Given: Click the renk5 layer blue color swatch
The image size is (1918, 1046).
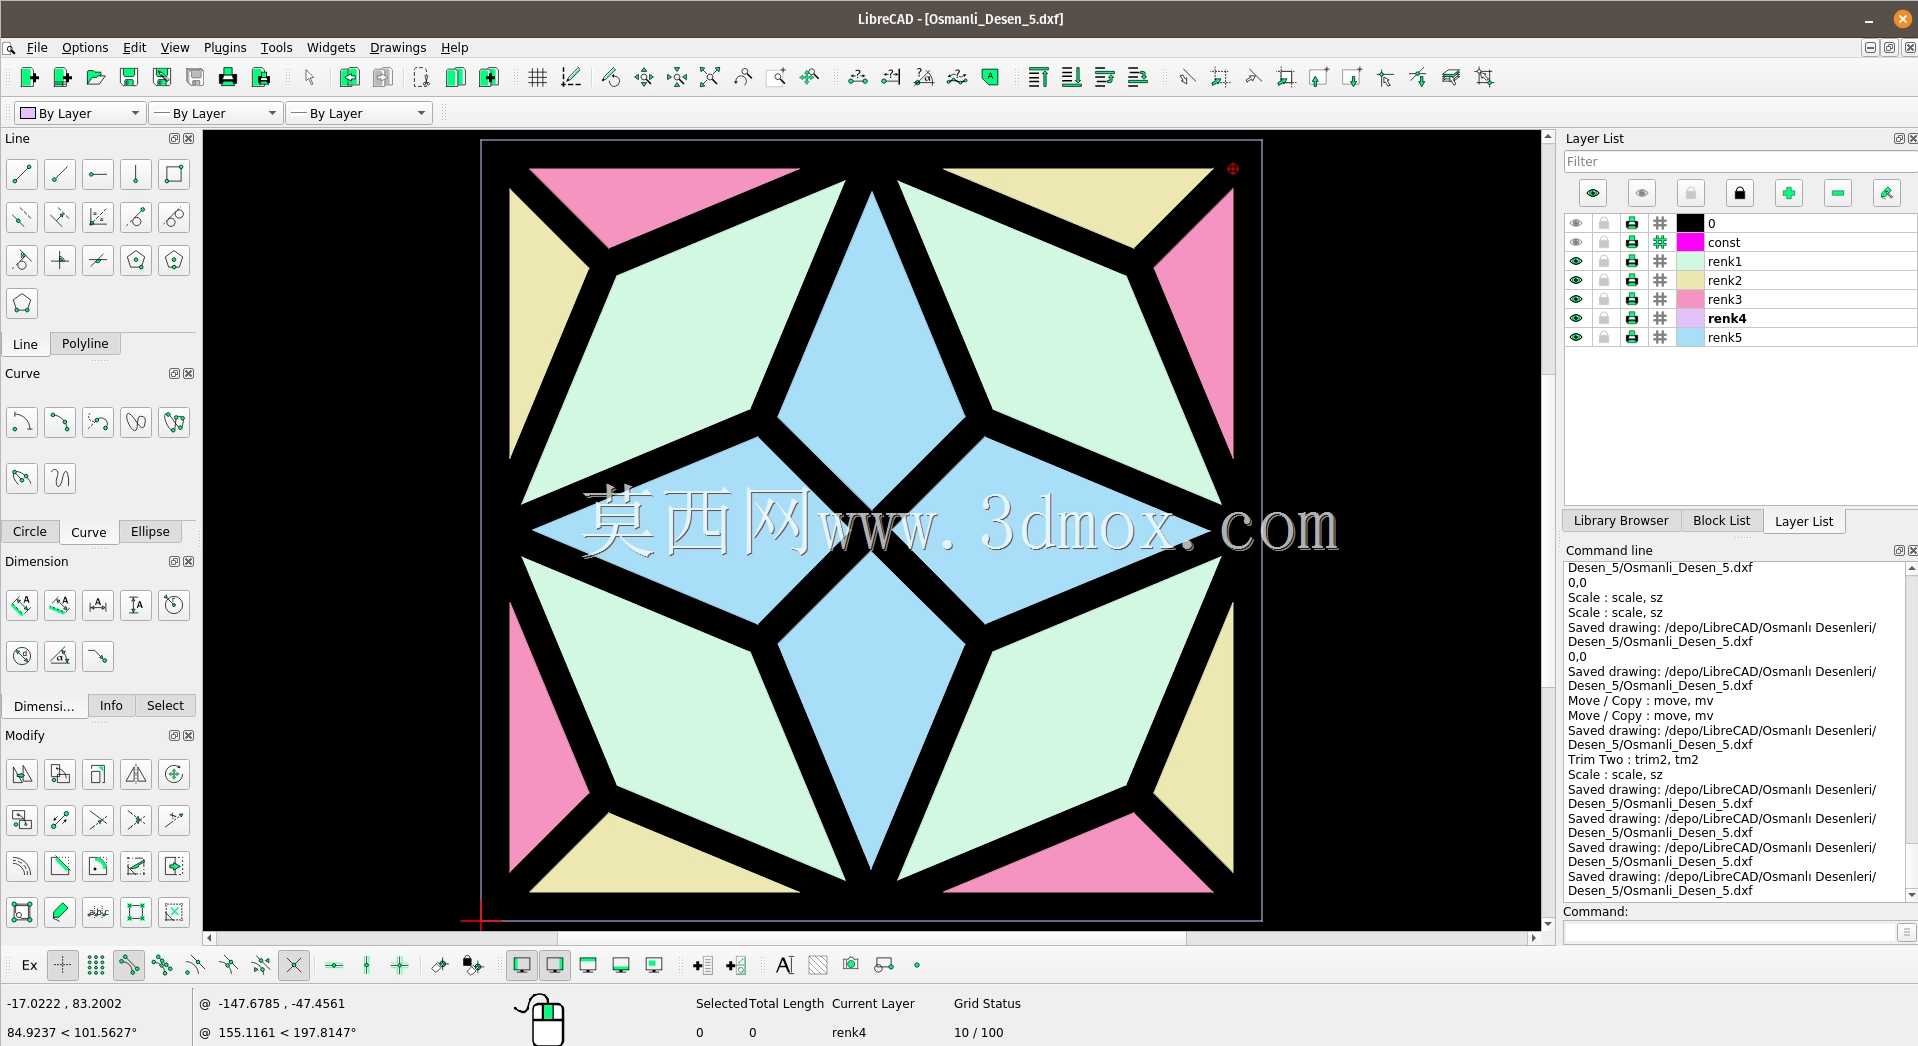Looking at the screenshot, I should 1690,337.
